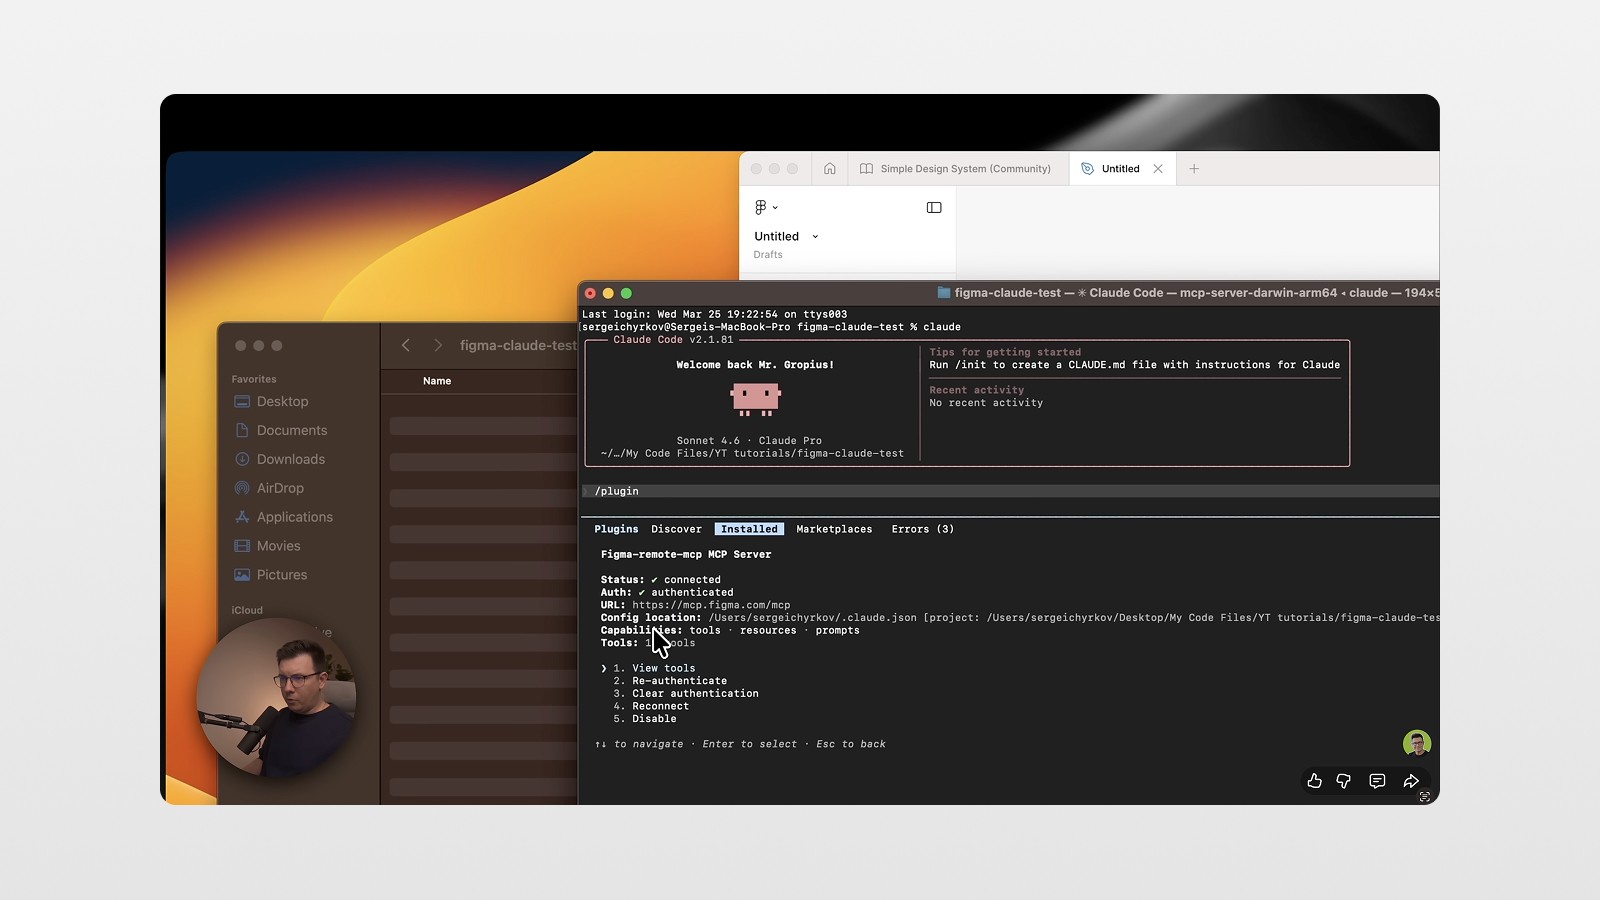Click Finder back arrow
The height and width of the screenshot is (900, 1600).
406,345
